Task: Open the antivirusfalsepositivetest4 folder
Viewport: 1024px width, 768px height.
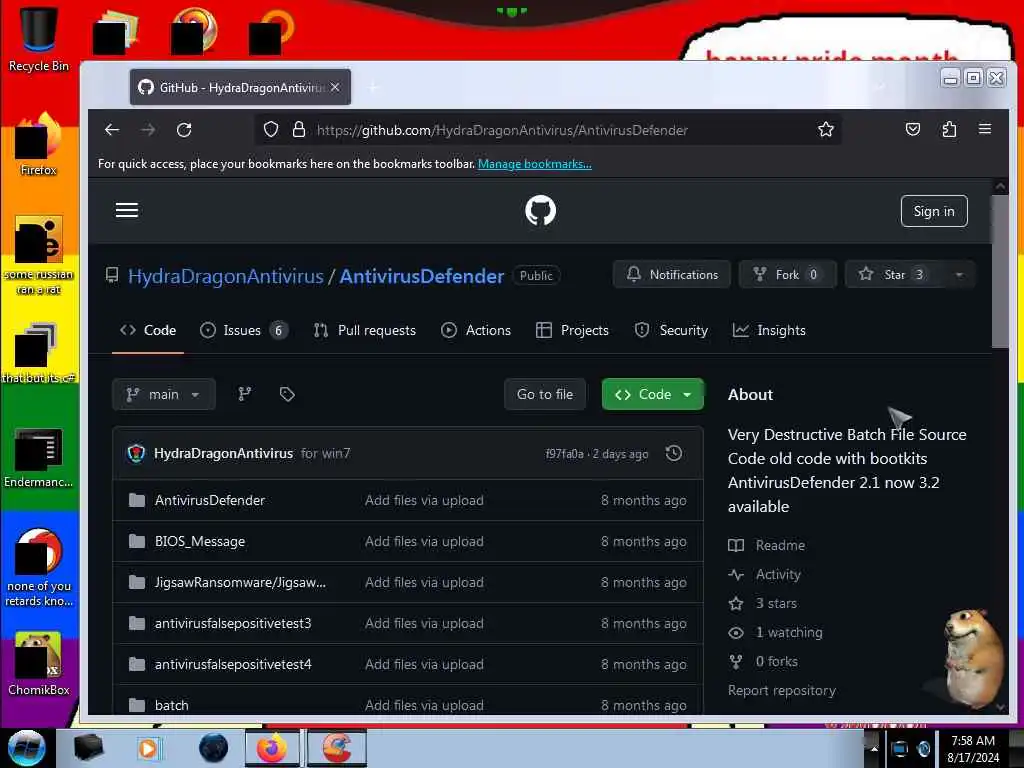Action: 233,664
